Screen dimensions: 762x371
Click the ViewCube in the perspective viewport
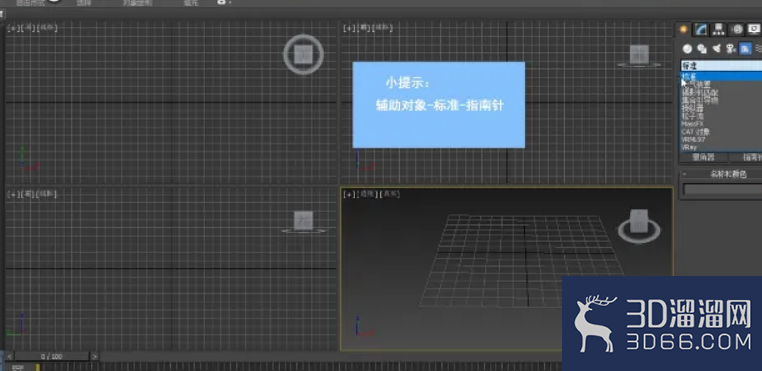pos(639,226)
